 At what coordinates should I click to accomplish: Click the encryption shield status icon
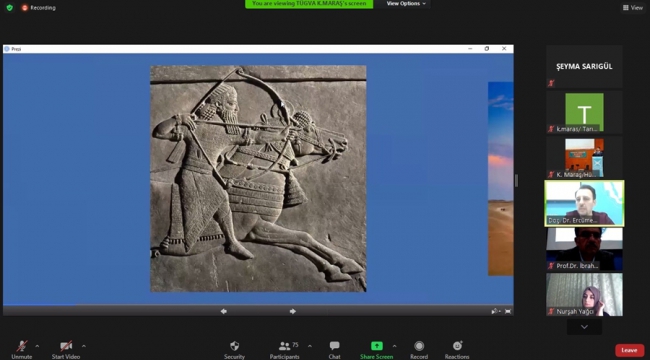coord(10,7)
